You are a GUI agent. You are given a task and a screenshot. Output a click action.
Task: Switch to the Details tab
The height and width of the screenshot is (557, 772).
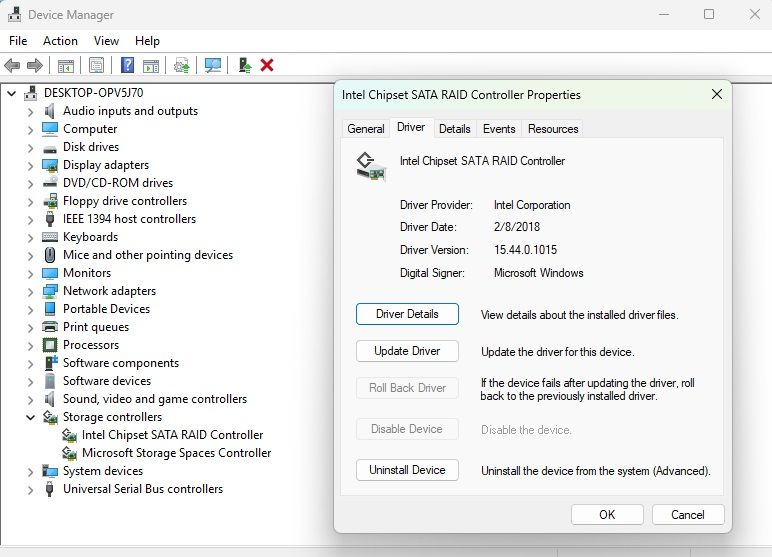pos(454,129)
